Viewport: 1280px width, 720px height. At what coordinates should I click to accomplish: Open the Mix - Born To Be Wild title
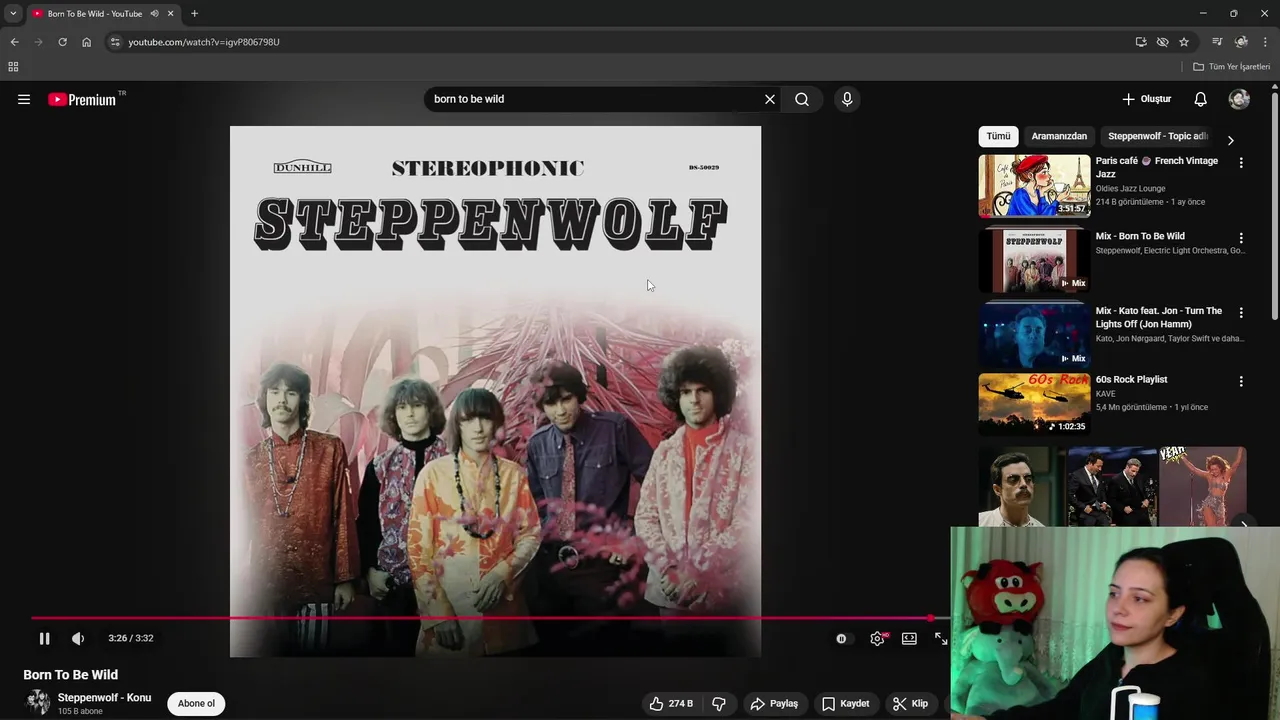click(x=1140, y=237)
